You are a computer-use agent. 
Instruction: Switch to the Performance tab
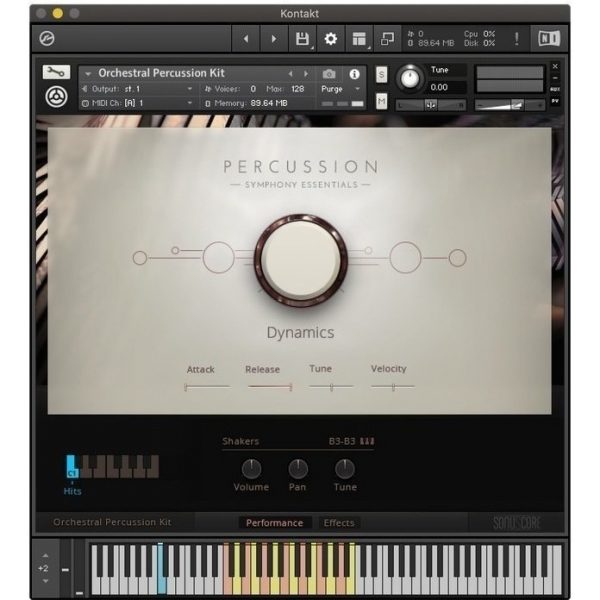pos(274,523)
